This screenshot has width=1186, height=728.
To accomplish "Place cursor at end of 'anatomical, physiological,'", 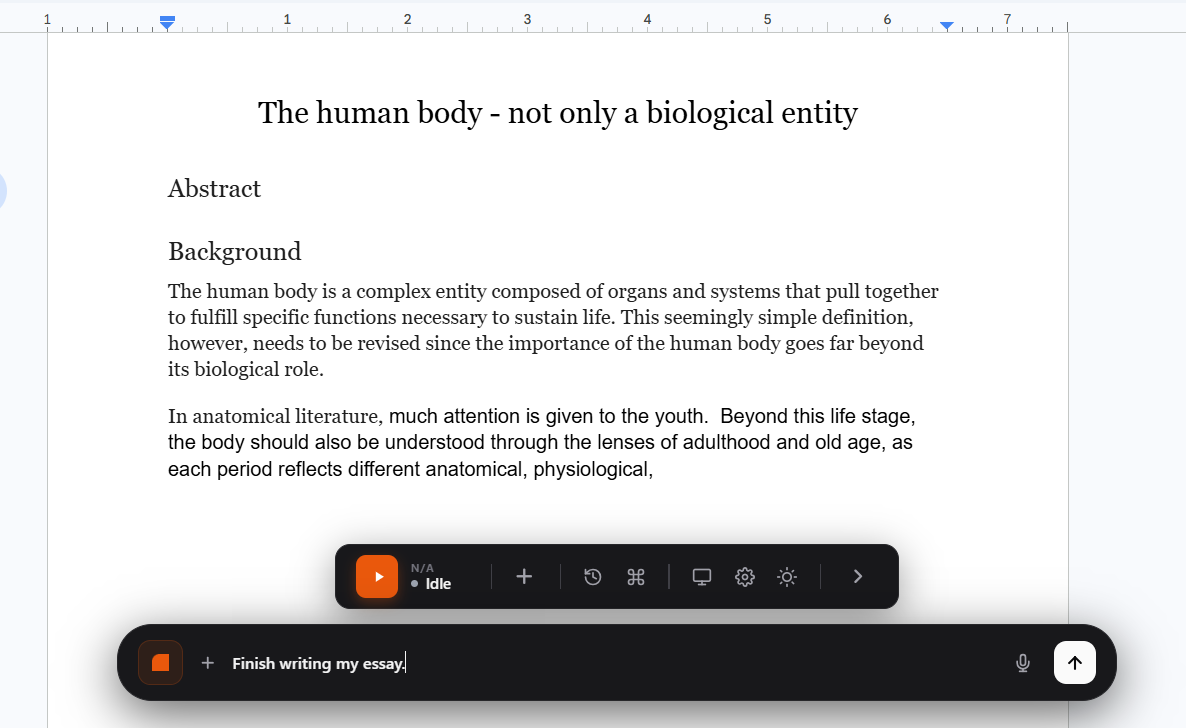I will [x=654, y=469].
